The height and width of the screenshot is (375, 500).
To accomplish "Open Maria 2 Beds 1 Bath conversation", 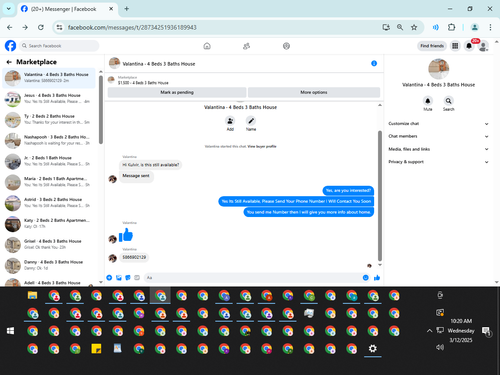I will click(x=49, y=182).
